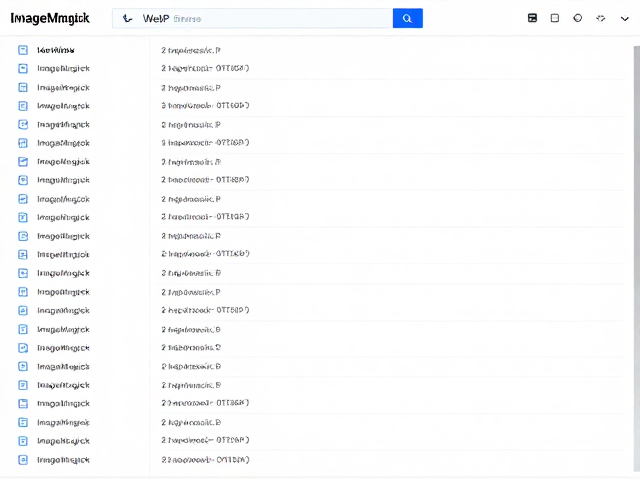Viewport: 640px width, 480px height.
Task: Click the back arrow inside the search field
Action: tap(127, 18)
